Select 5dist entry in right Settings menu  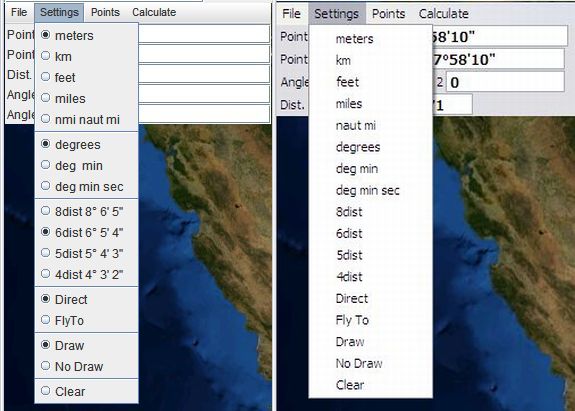[x=370, y=255]
